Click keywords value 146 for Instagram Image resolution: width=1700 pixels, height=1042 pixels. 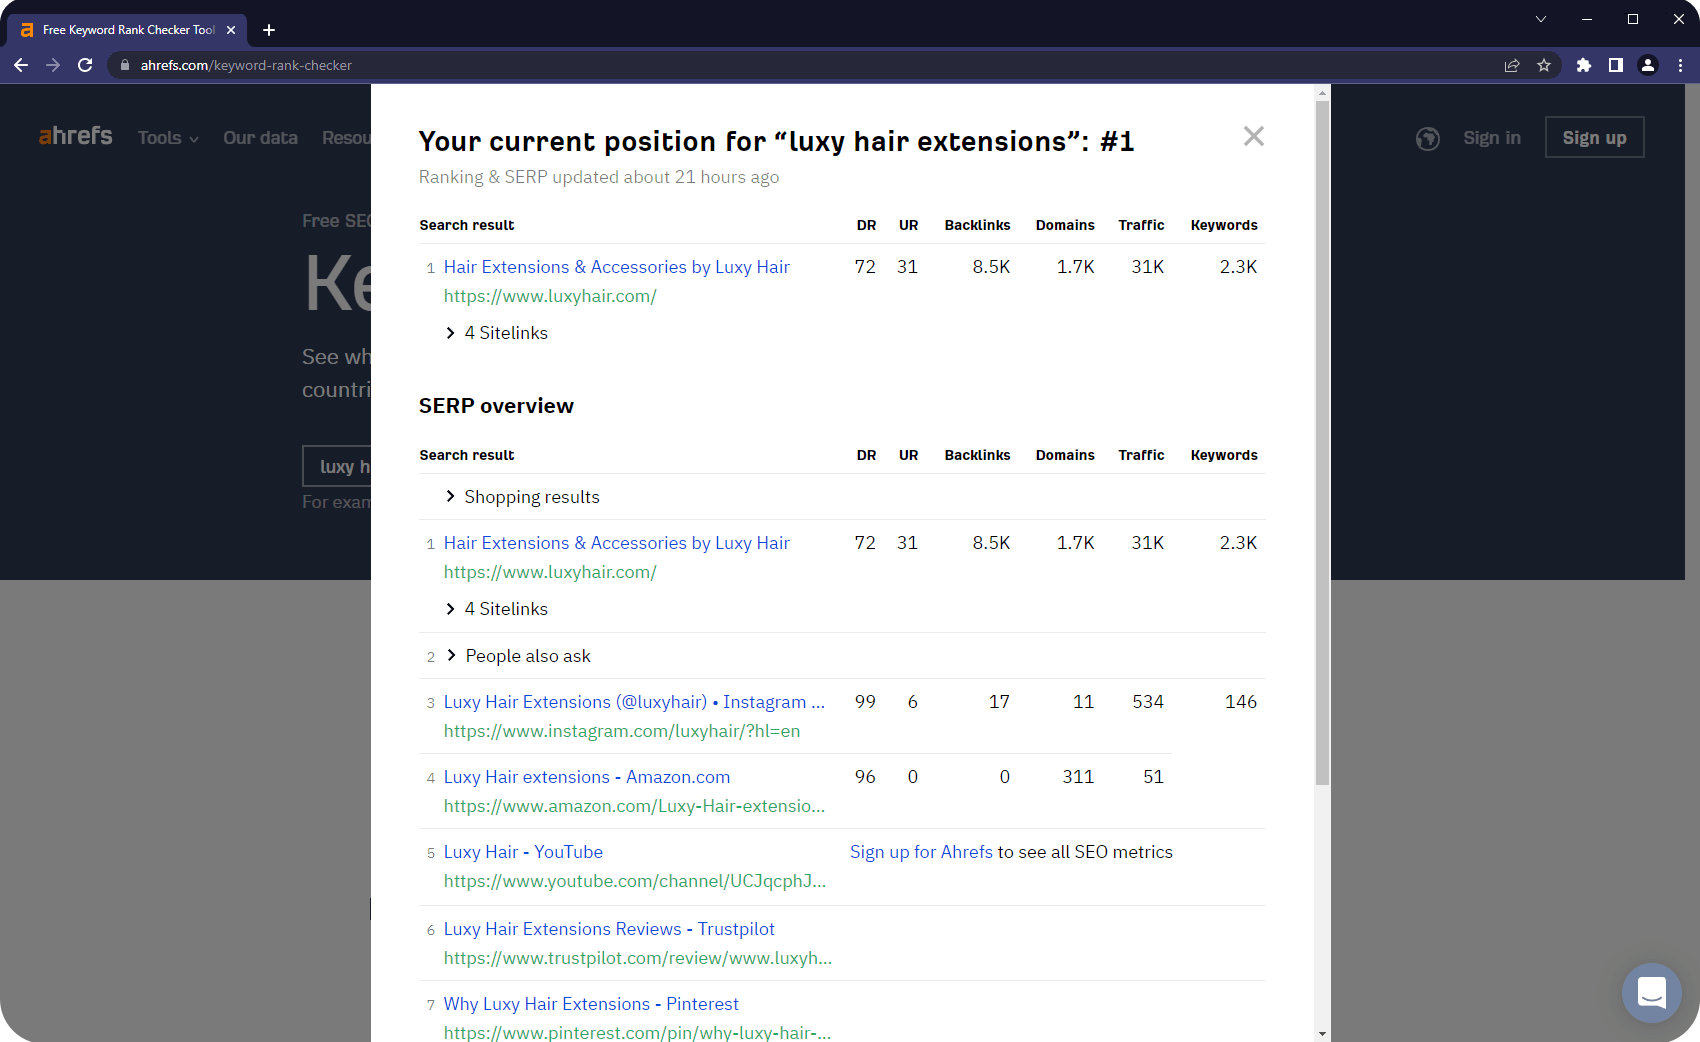tap(1241, 702)
